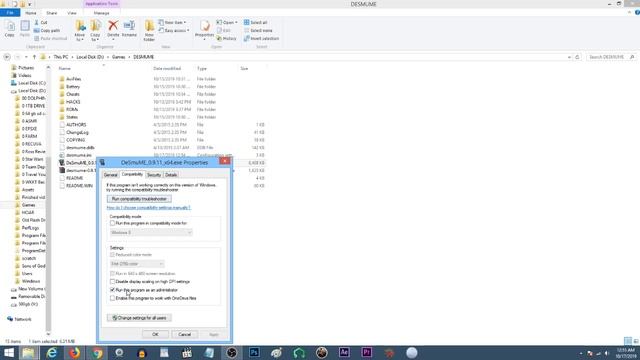Click Local Disk (D:) in address breadcrumb
The height and width of the screenshot is (360, 640).
tap(90, 57)
